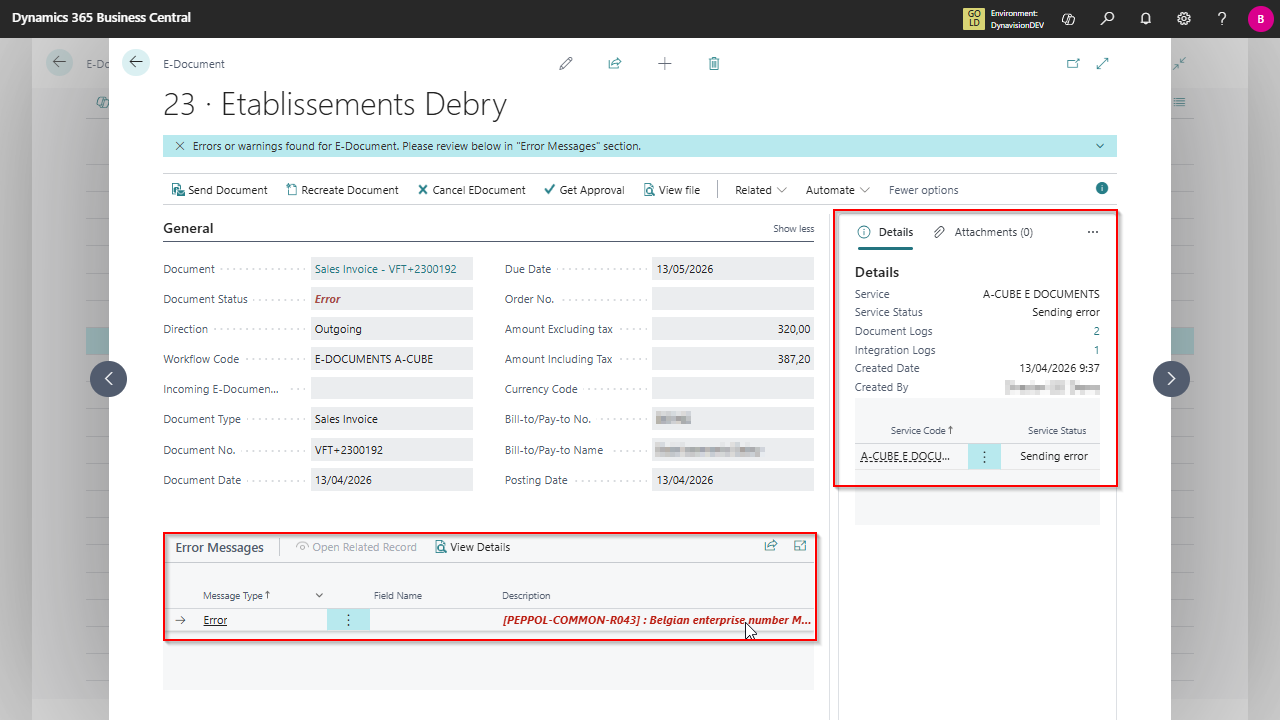Screen dimensions: 1280x720
Task: Open page in new window icon
Action: (x=1073, y=63)
